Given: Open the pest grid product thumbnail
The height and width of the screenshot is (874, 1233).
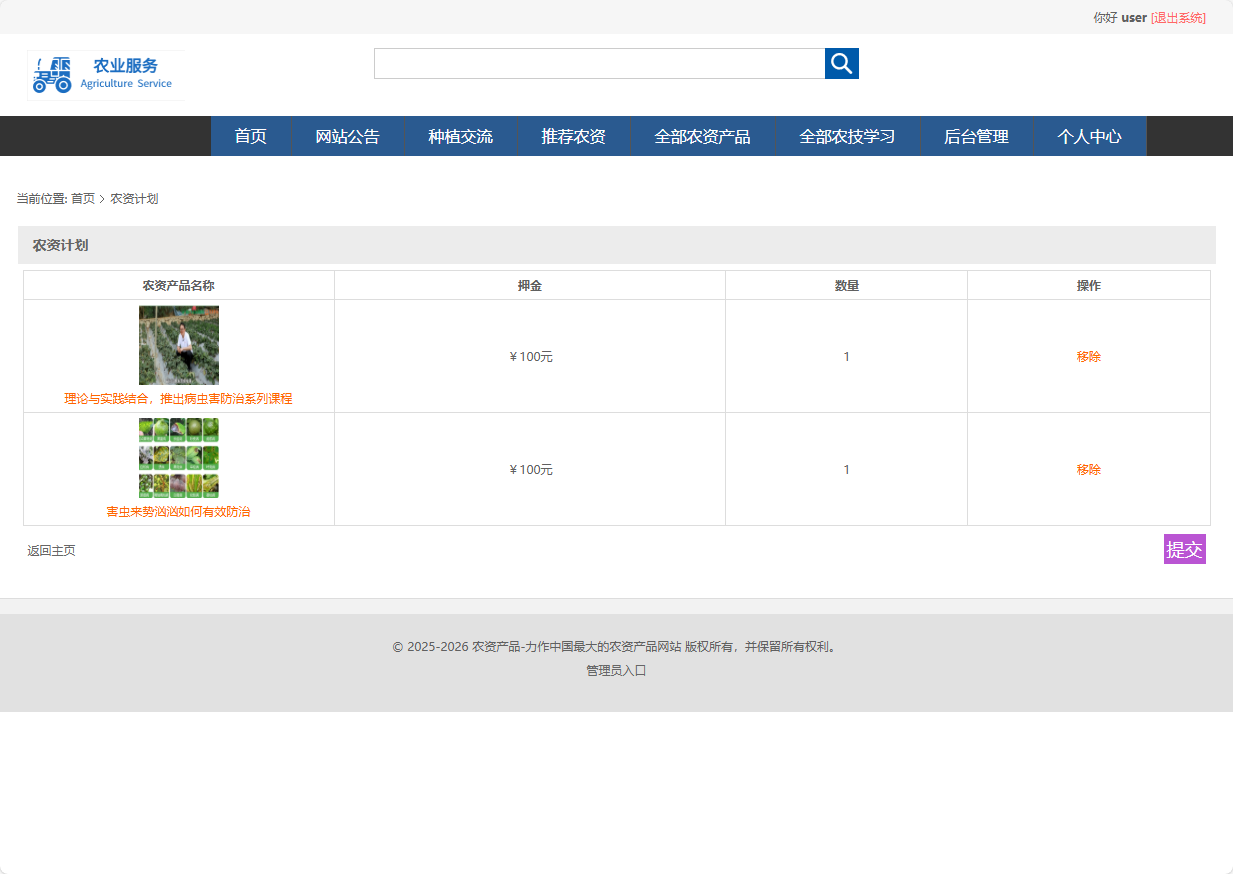Looking at the screenshot, I should click(179, 458).
